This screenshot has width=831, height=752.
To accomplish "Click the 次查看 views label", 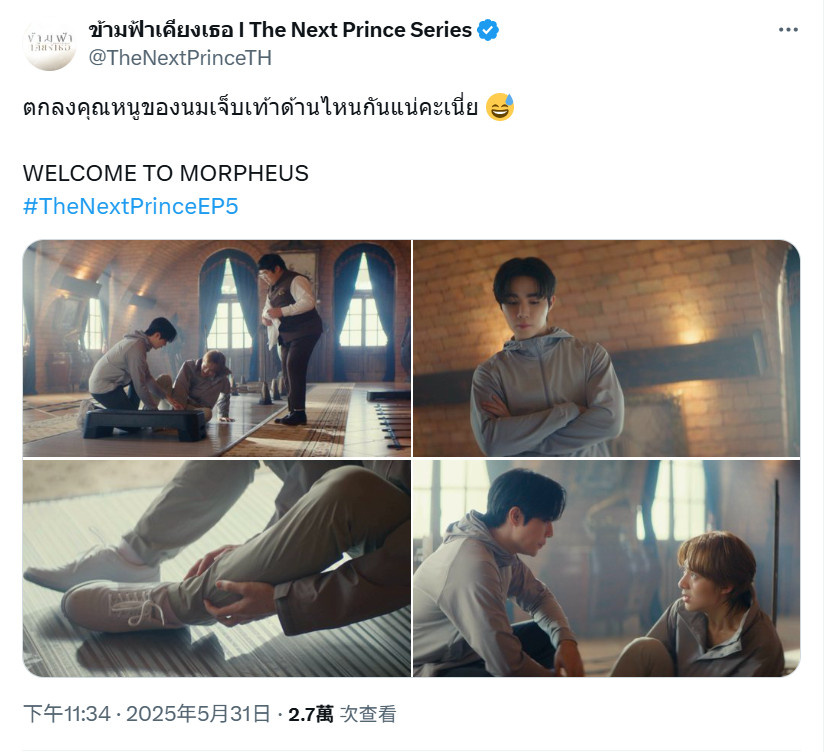I will (367, 714).
